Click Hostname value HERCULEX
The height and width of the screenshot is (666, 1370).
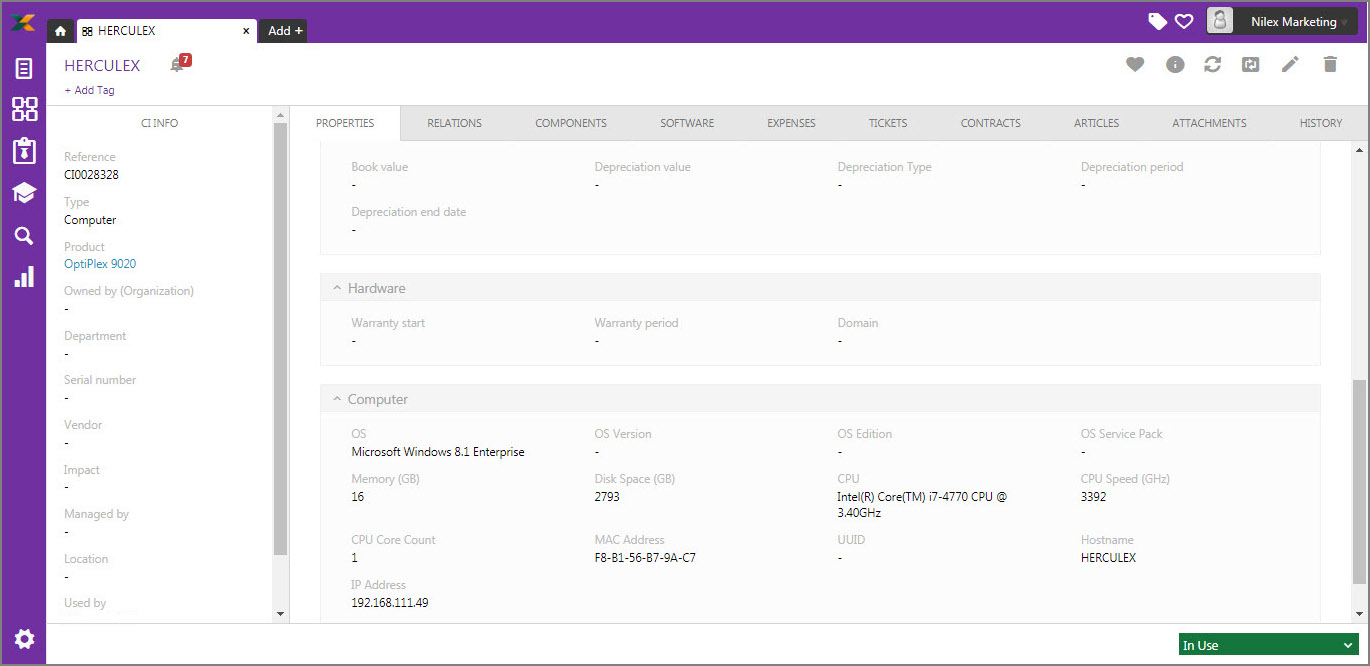pyautogui.click(x=1108, y=557)
